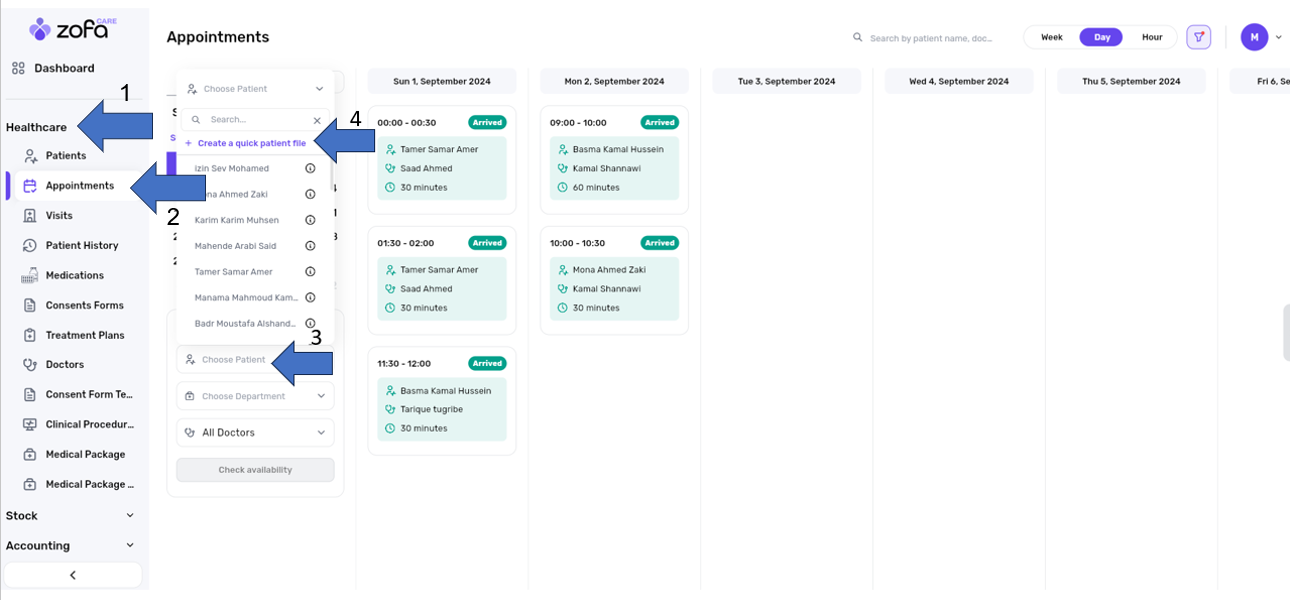The image size is (1290, 600).
Task: Click the patient name search field in header
Action: click(x=930, y=38)
